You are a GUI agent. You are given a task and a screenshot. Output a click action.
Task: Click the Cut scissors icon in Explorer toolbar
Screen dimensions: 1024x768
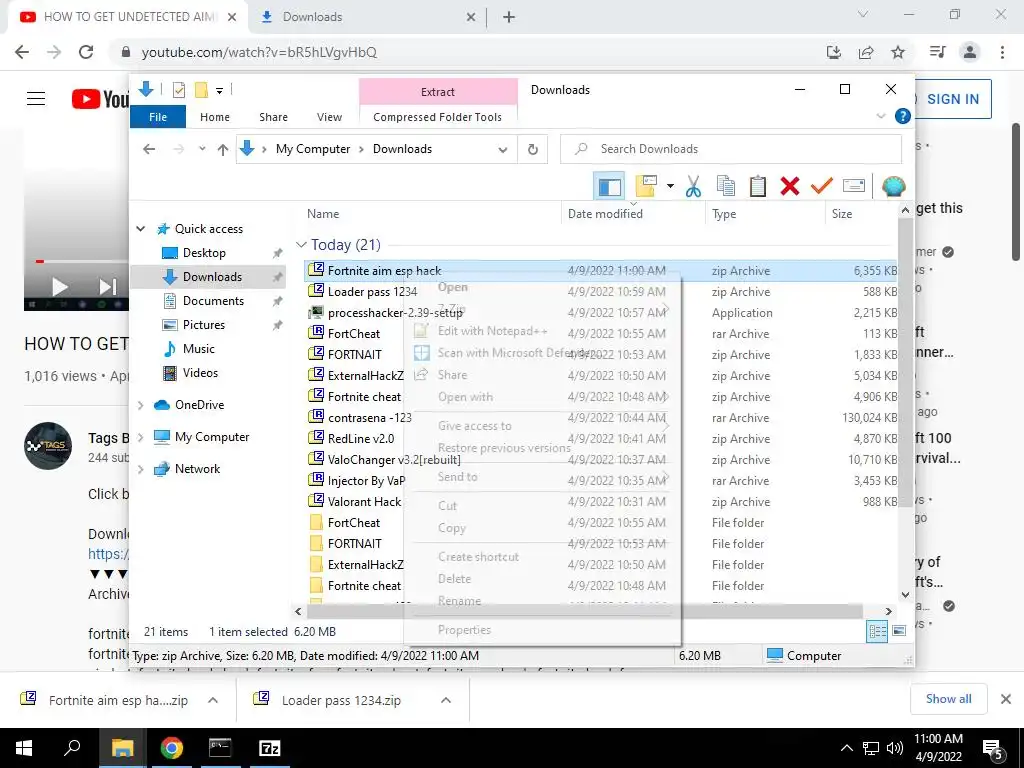click(693, 186)
